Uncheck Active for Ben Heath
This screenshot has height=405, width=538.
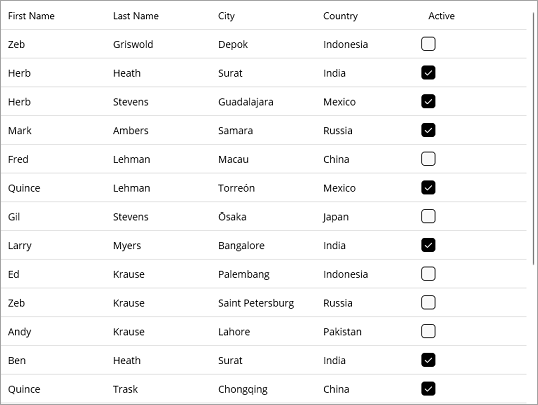pos(428,360)
